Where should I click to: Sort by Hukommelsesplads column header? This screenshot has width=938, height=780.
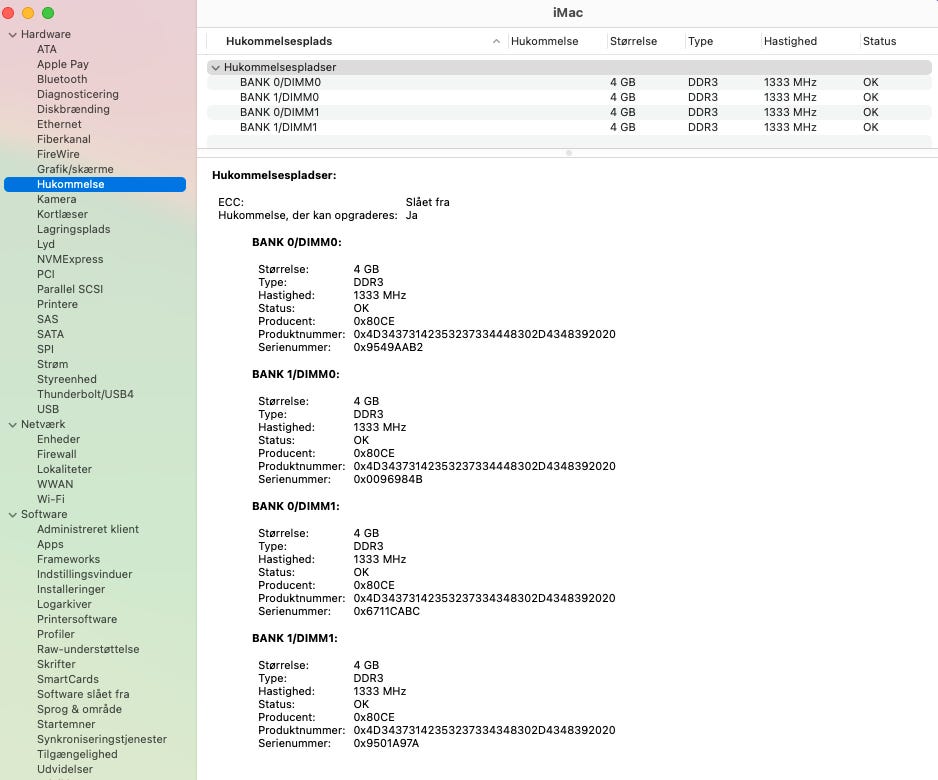[279, 41]
